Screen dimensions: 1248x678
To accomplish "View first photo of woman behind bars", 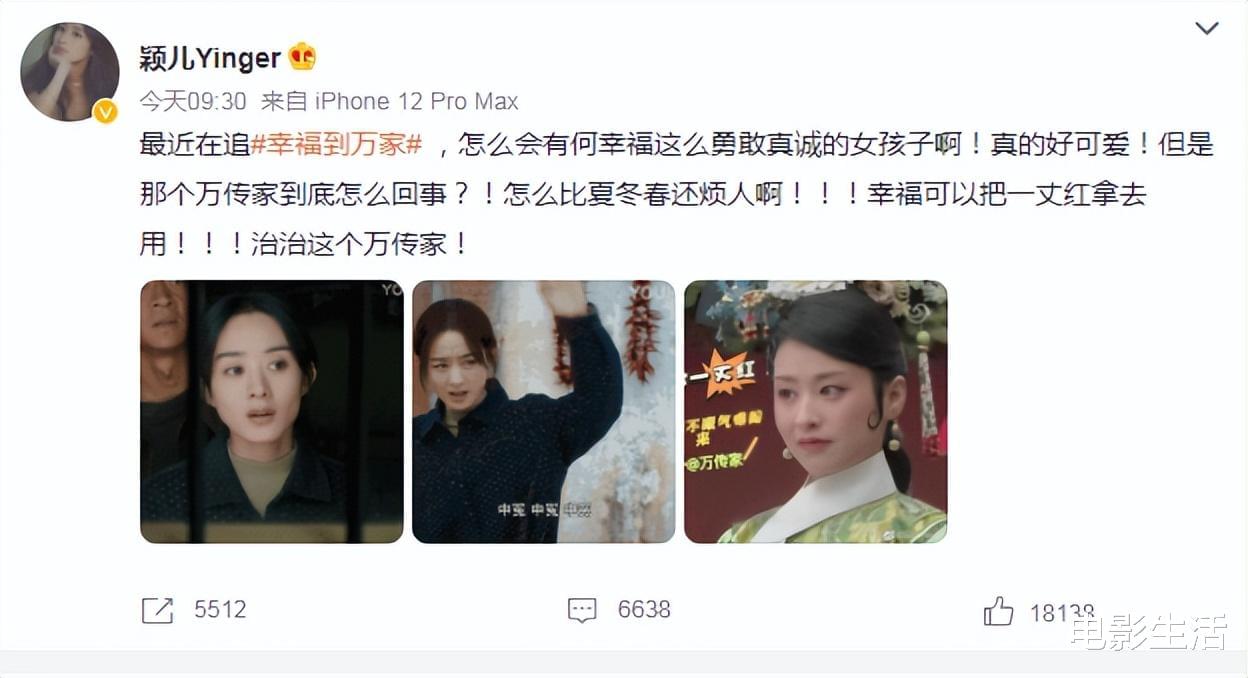I will pyautogui.click(x=272, y=412).
